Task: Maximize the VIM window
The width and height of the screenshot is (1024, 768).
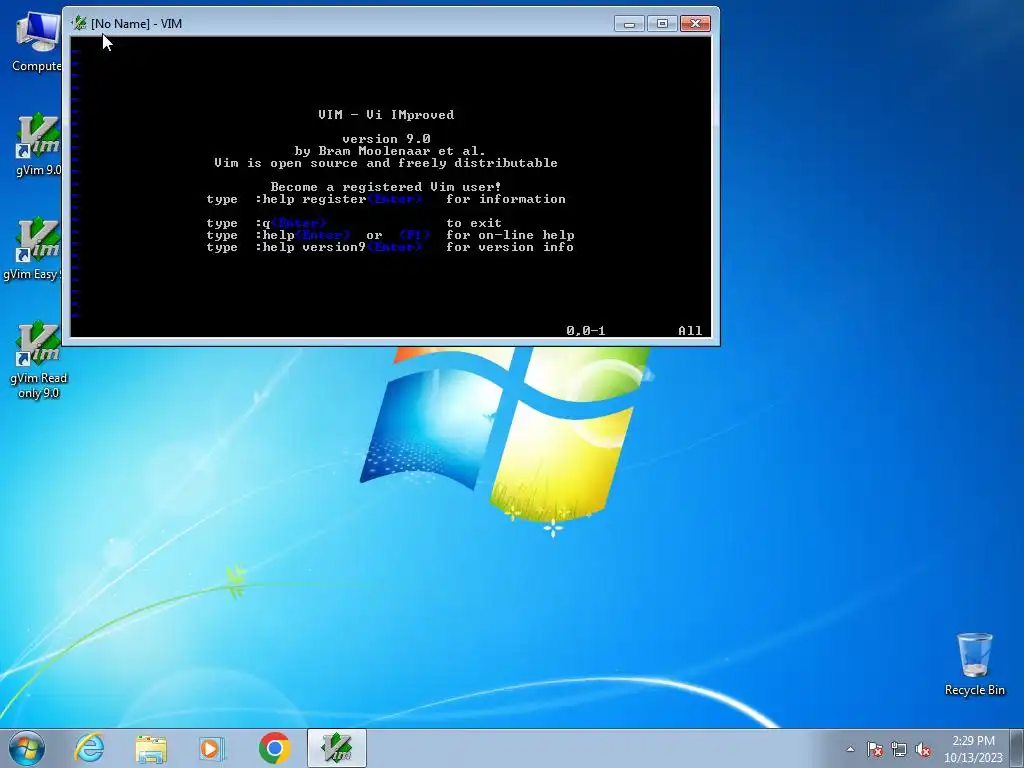Action: pyautogui.click(x=662, y=24)
